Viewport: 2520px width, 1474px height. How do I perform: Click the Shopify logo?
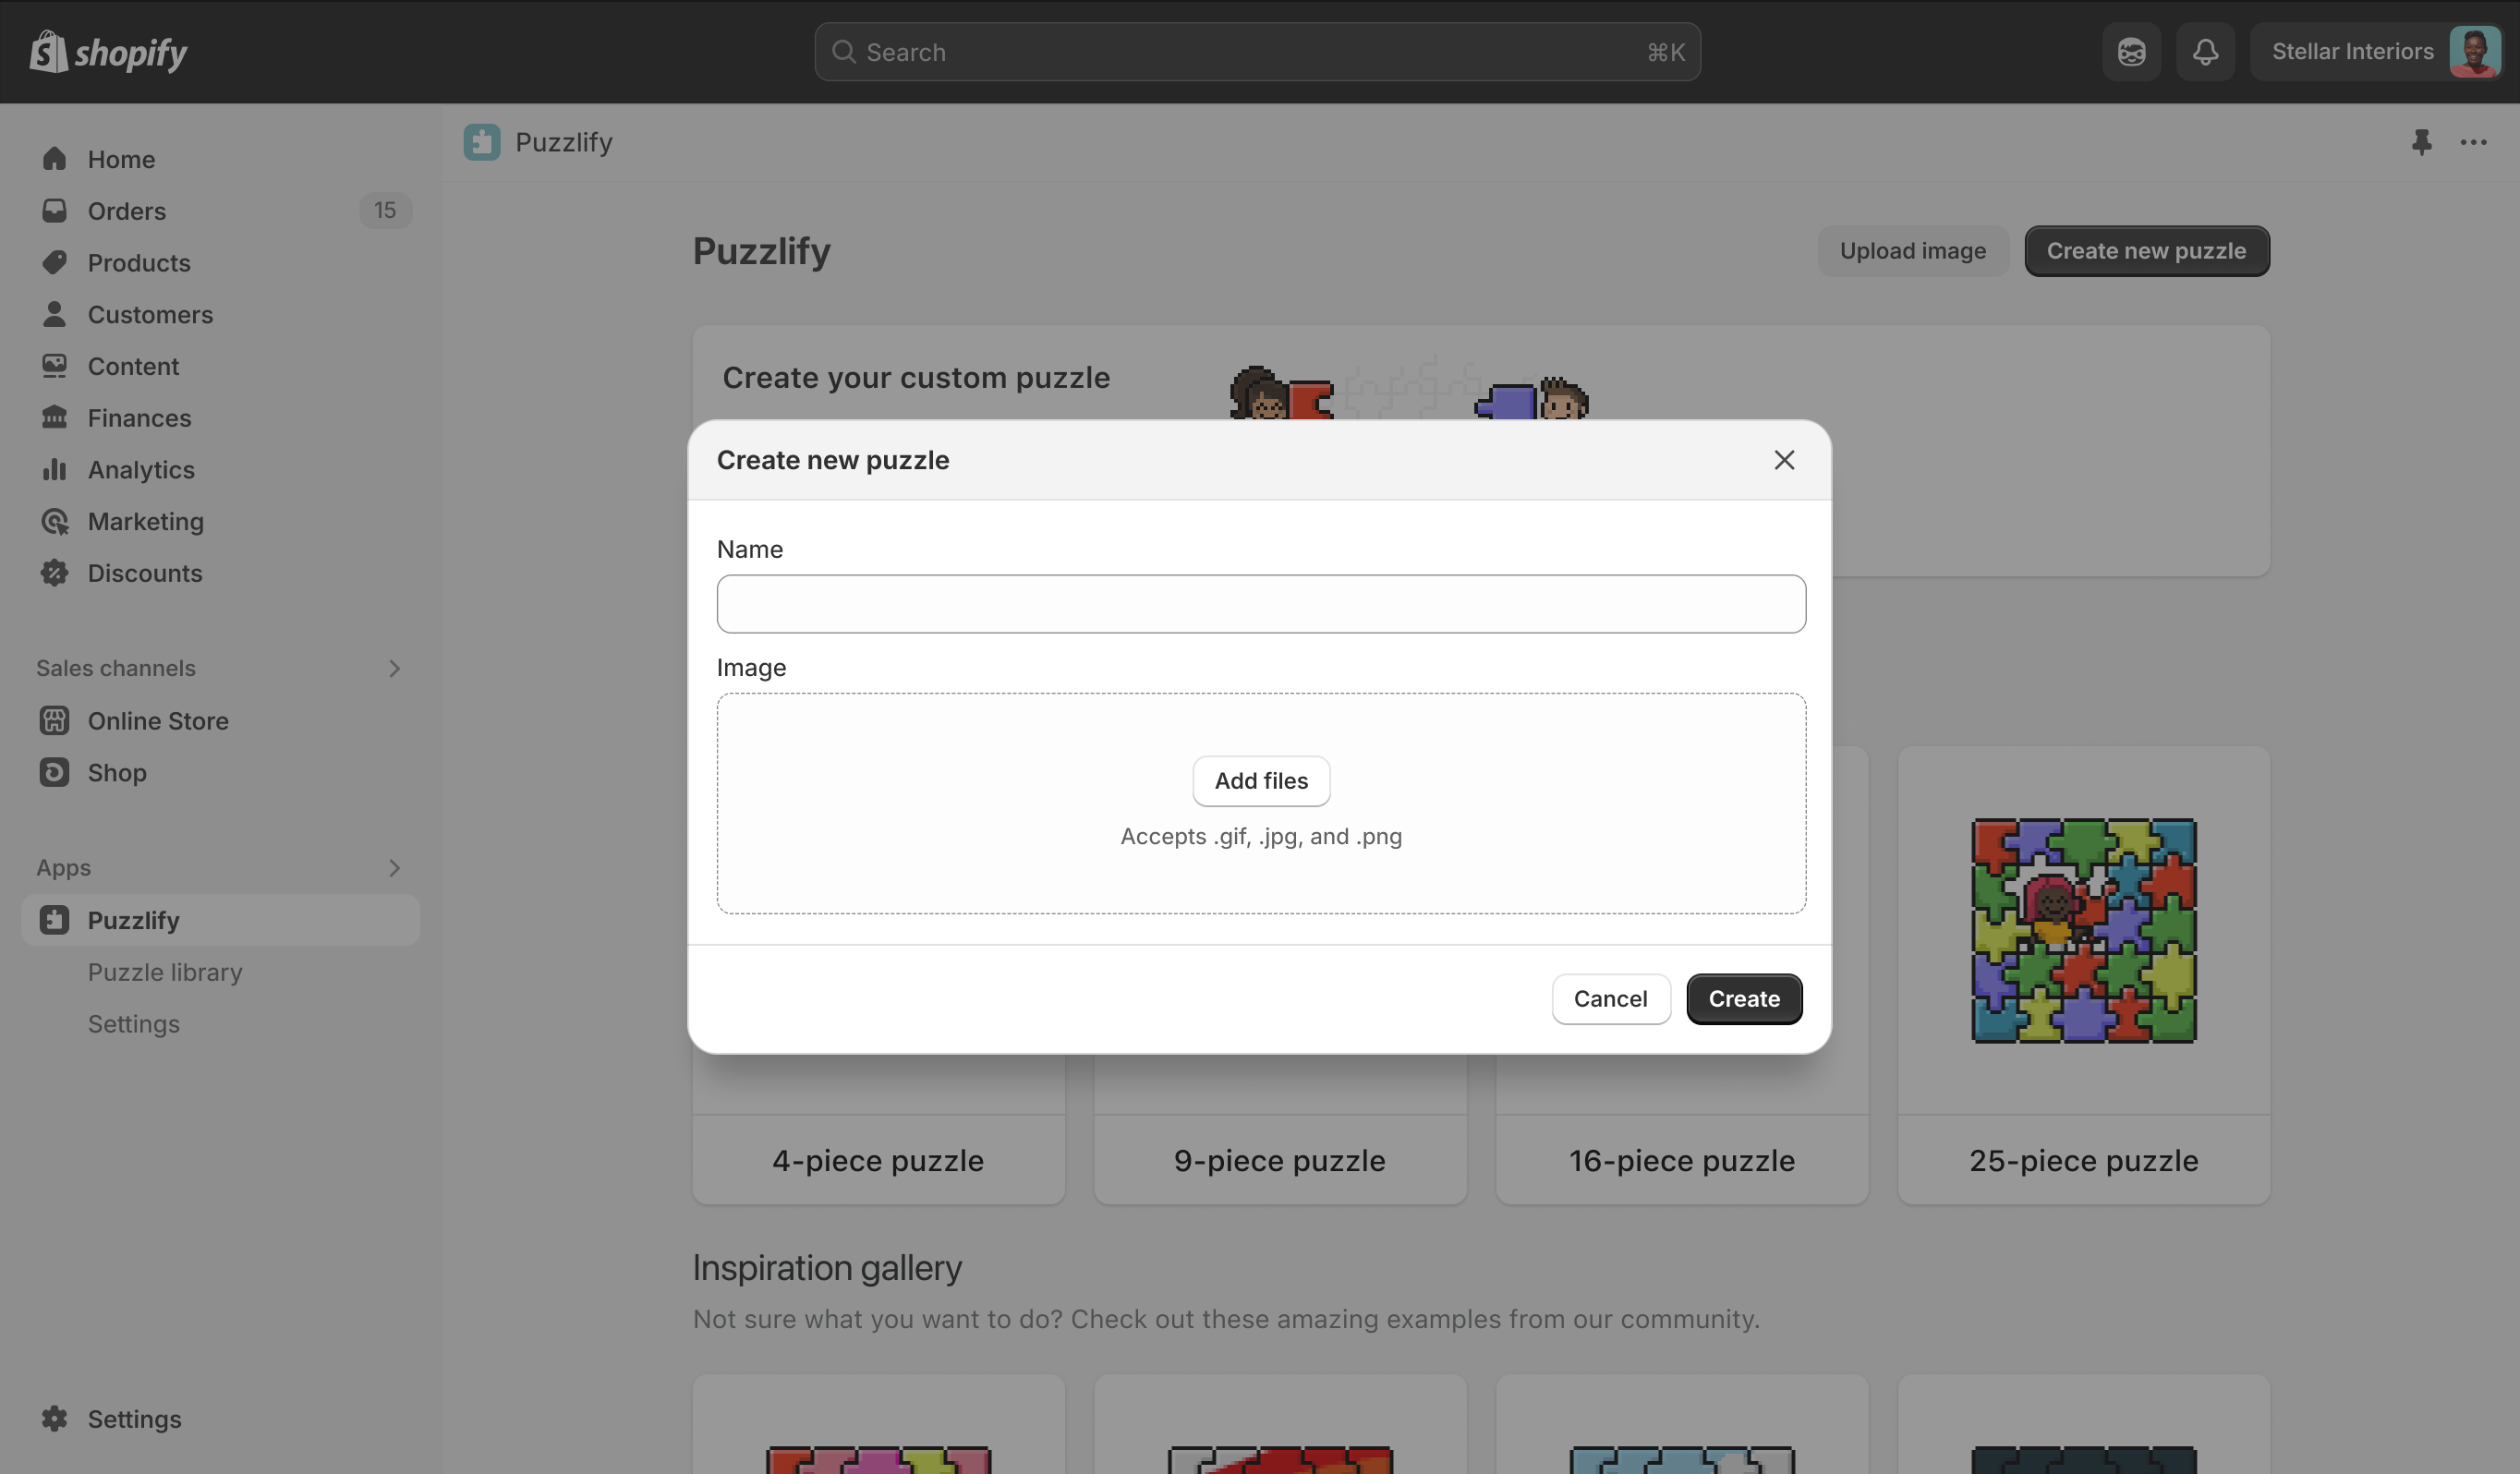pos(108,52)
